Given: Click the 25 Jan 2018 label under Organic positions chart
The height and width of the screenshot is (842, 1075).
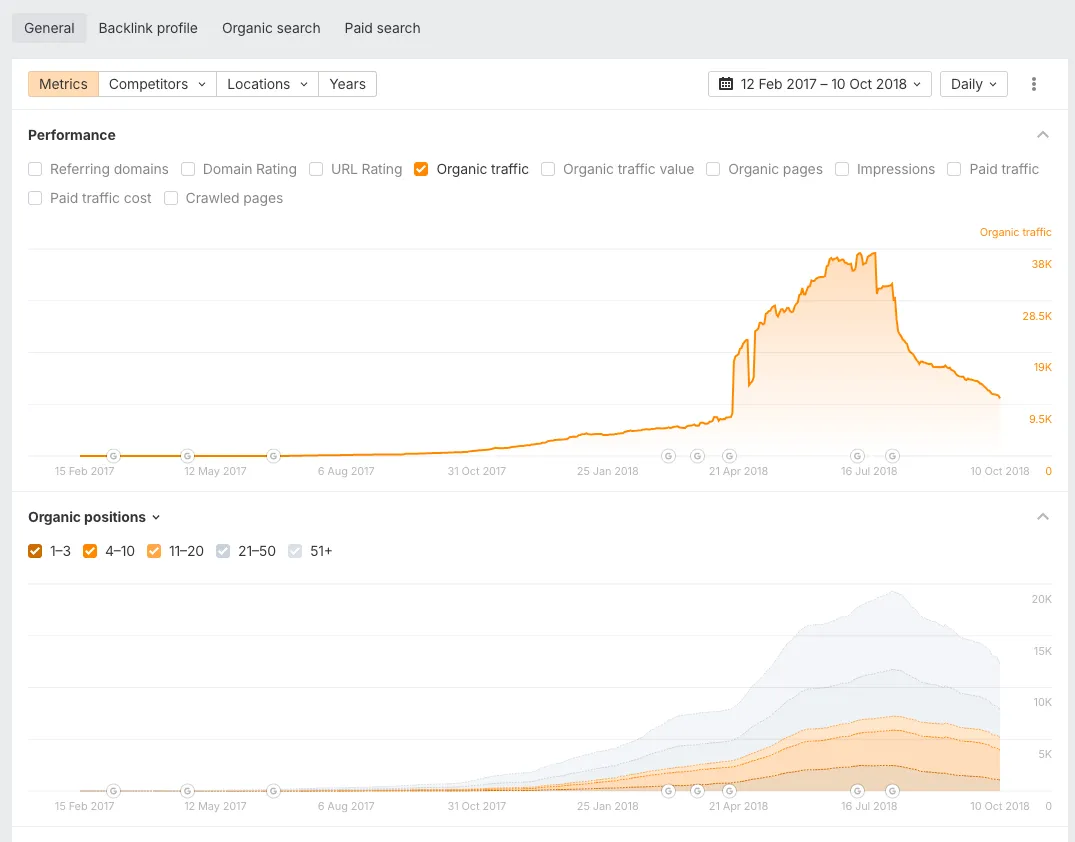Looking at the screenshot, I should coord(607,806).
